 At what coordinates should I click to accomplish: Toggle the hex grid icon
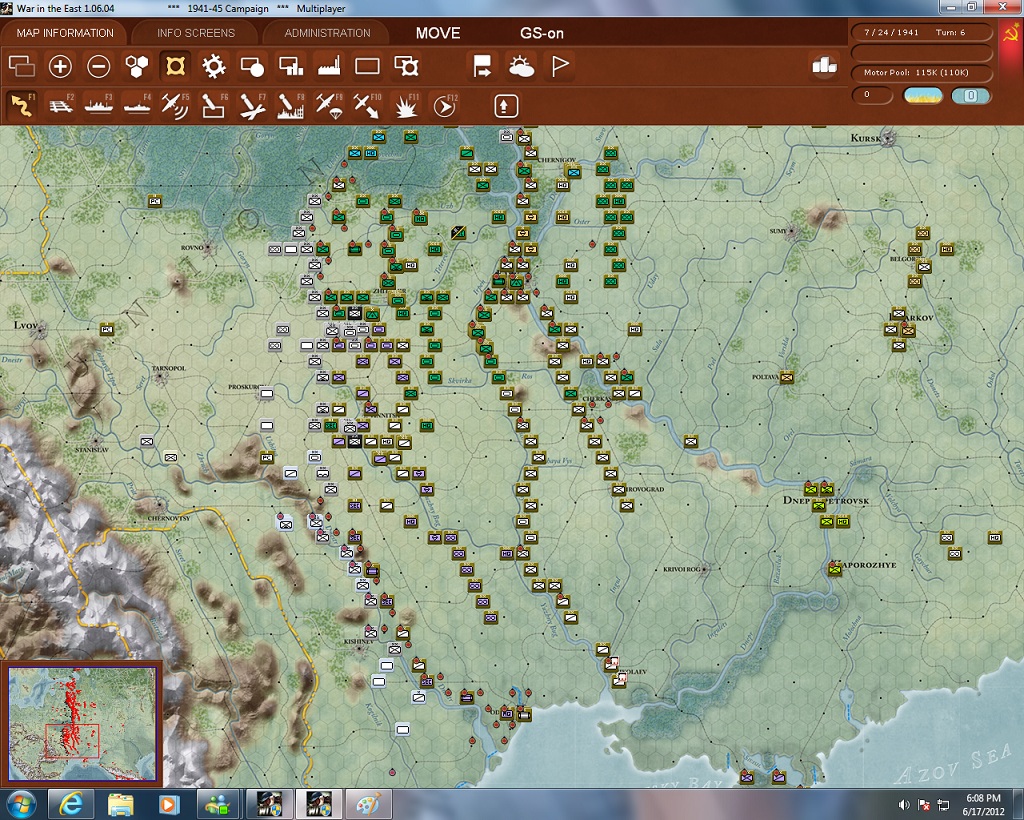point(137,66)
